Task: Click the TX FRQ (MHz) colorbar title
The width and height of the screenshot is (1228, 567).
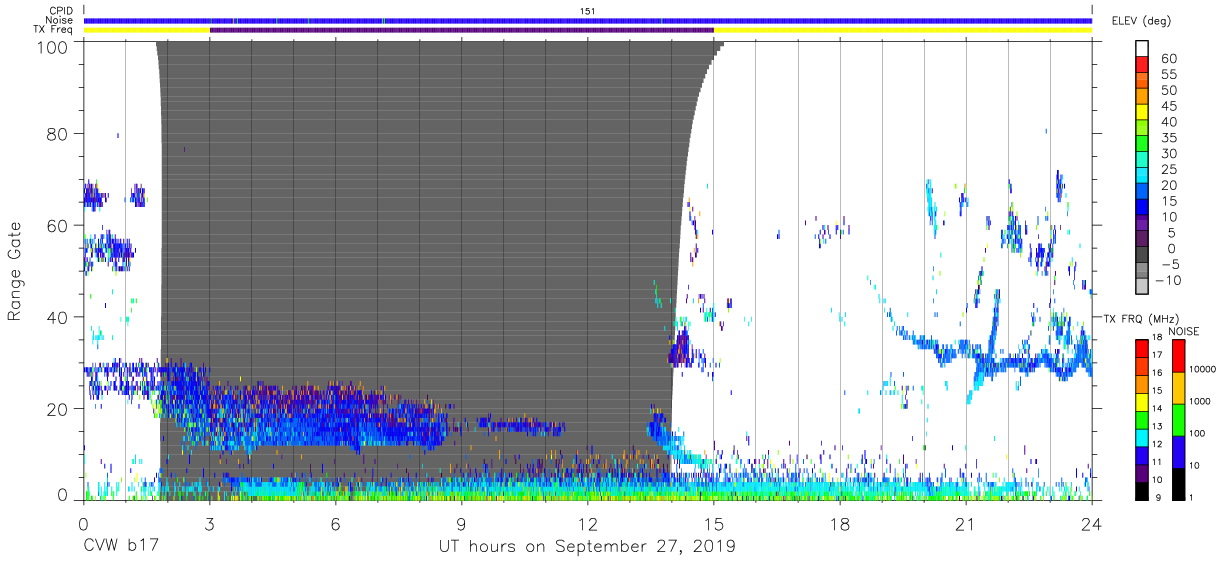Action: [1143, 318]
